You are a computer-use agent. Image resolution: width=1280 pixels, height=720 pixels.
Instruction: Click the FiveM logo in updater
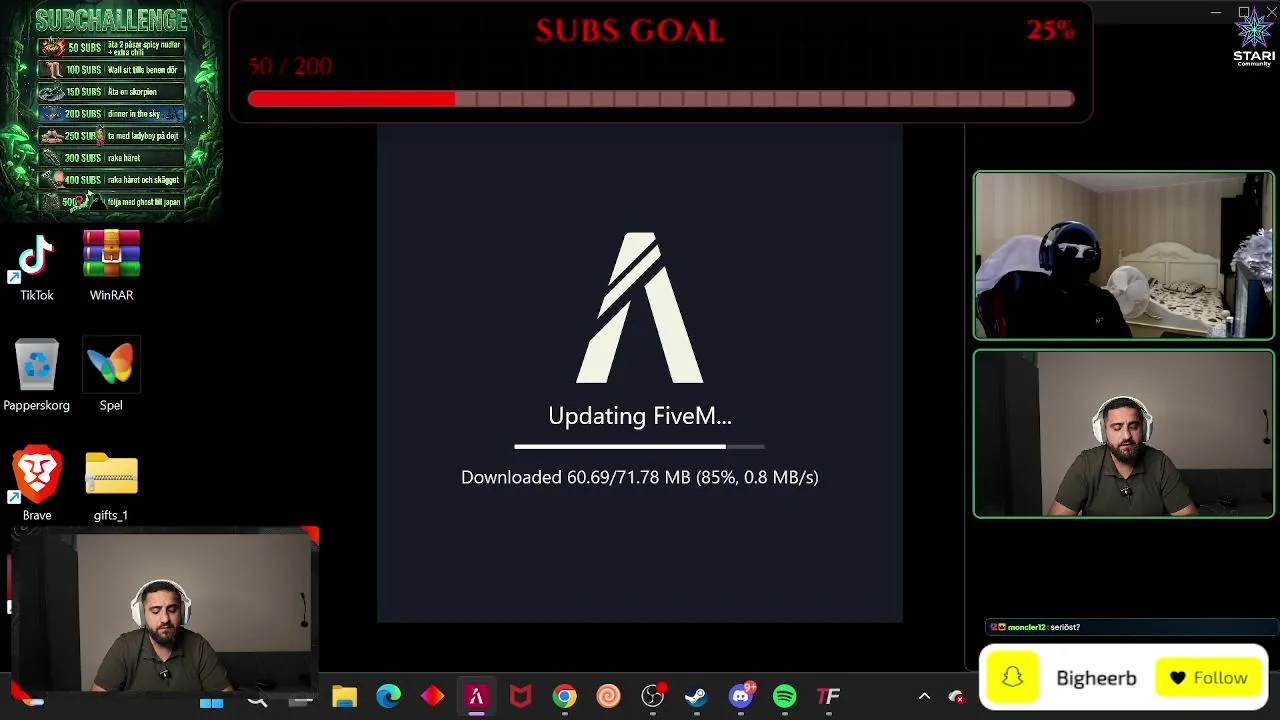640,308
